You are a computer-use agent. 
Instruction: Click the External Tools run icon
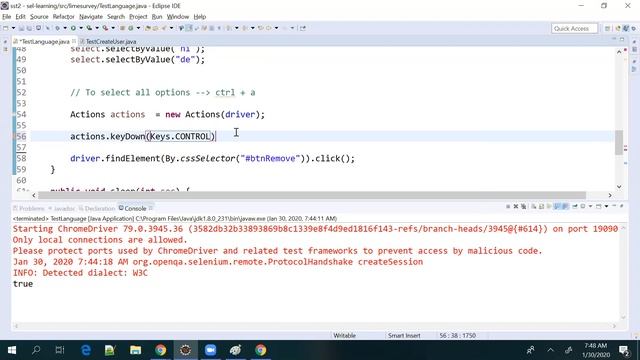[105, 28]
